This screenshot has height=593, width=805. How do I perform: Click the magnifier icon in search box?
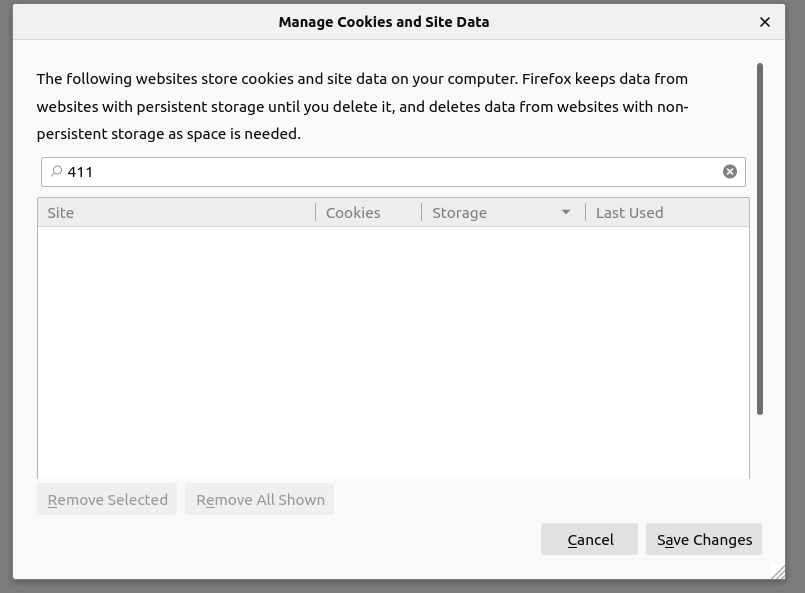pyautogui.click(x=56, y=172)
